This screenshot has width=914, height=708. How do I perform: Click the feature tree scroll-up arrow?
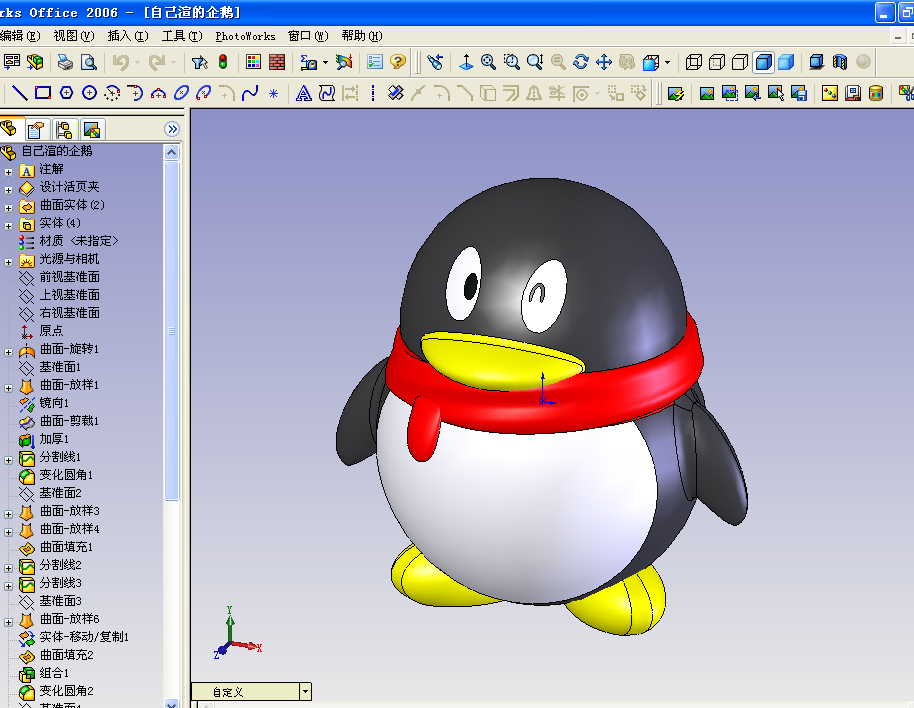171,153
